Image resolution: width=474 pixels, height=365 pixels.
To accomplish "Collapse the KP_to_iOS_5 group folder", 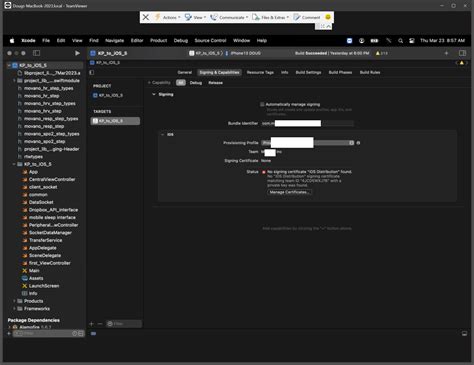I will [x=14, y=164].
